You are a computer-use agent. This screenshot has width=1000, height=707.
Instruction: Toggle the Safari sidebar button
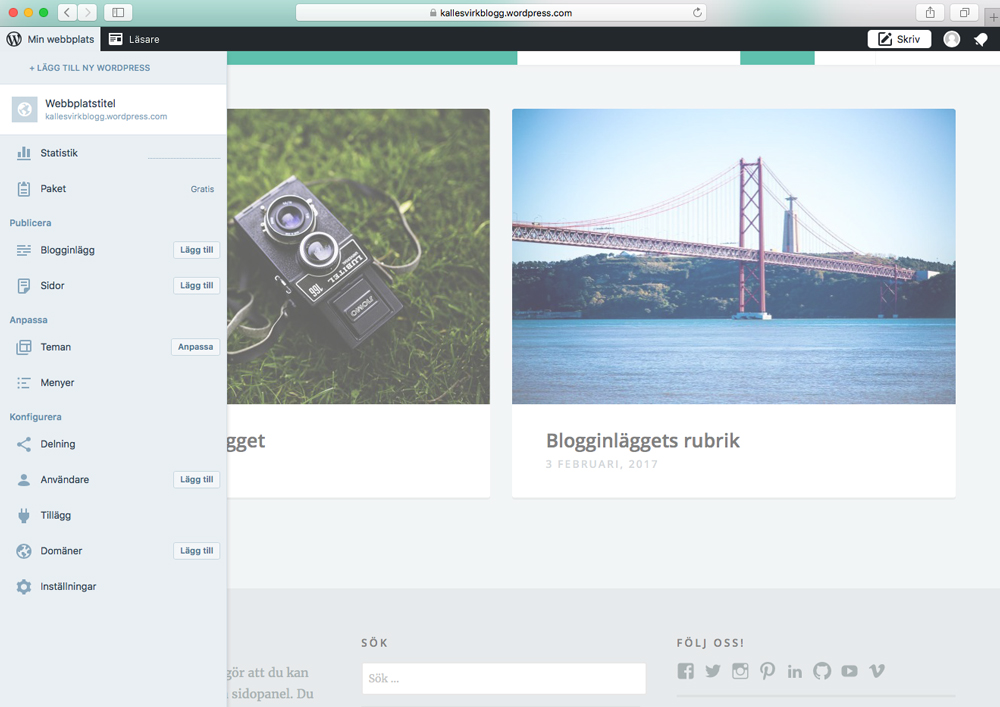click(118, 13)
